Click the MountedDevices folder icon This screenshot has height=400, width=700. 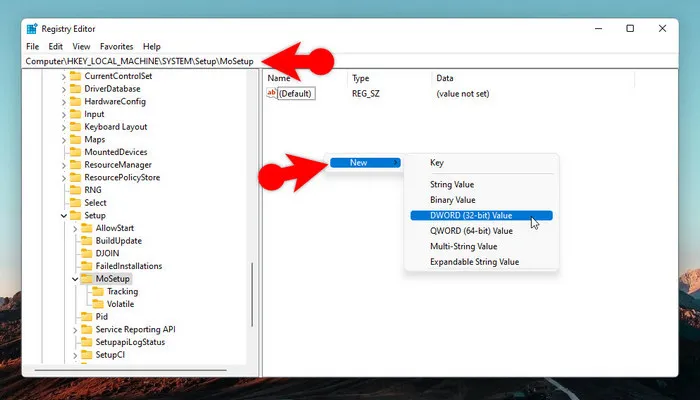point(73,152)
